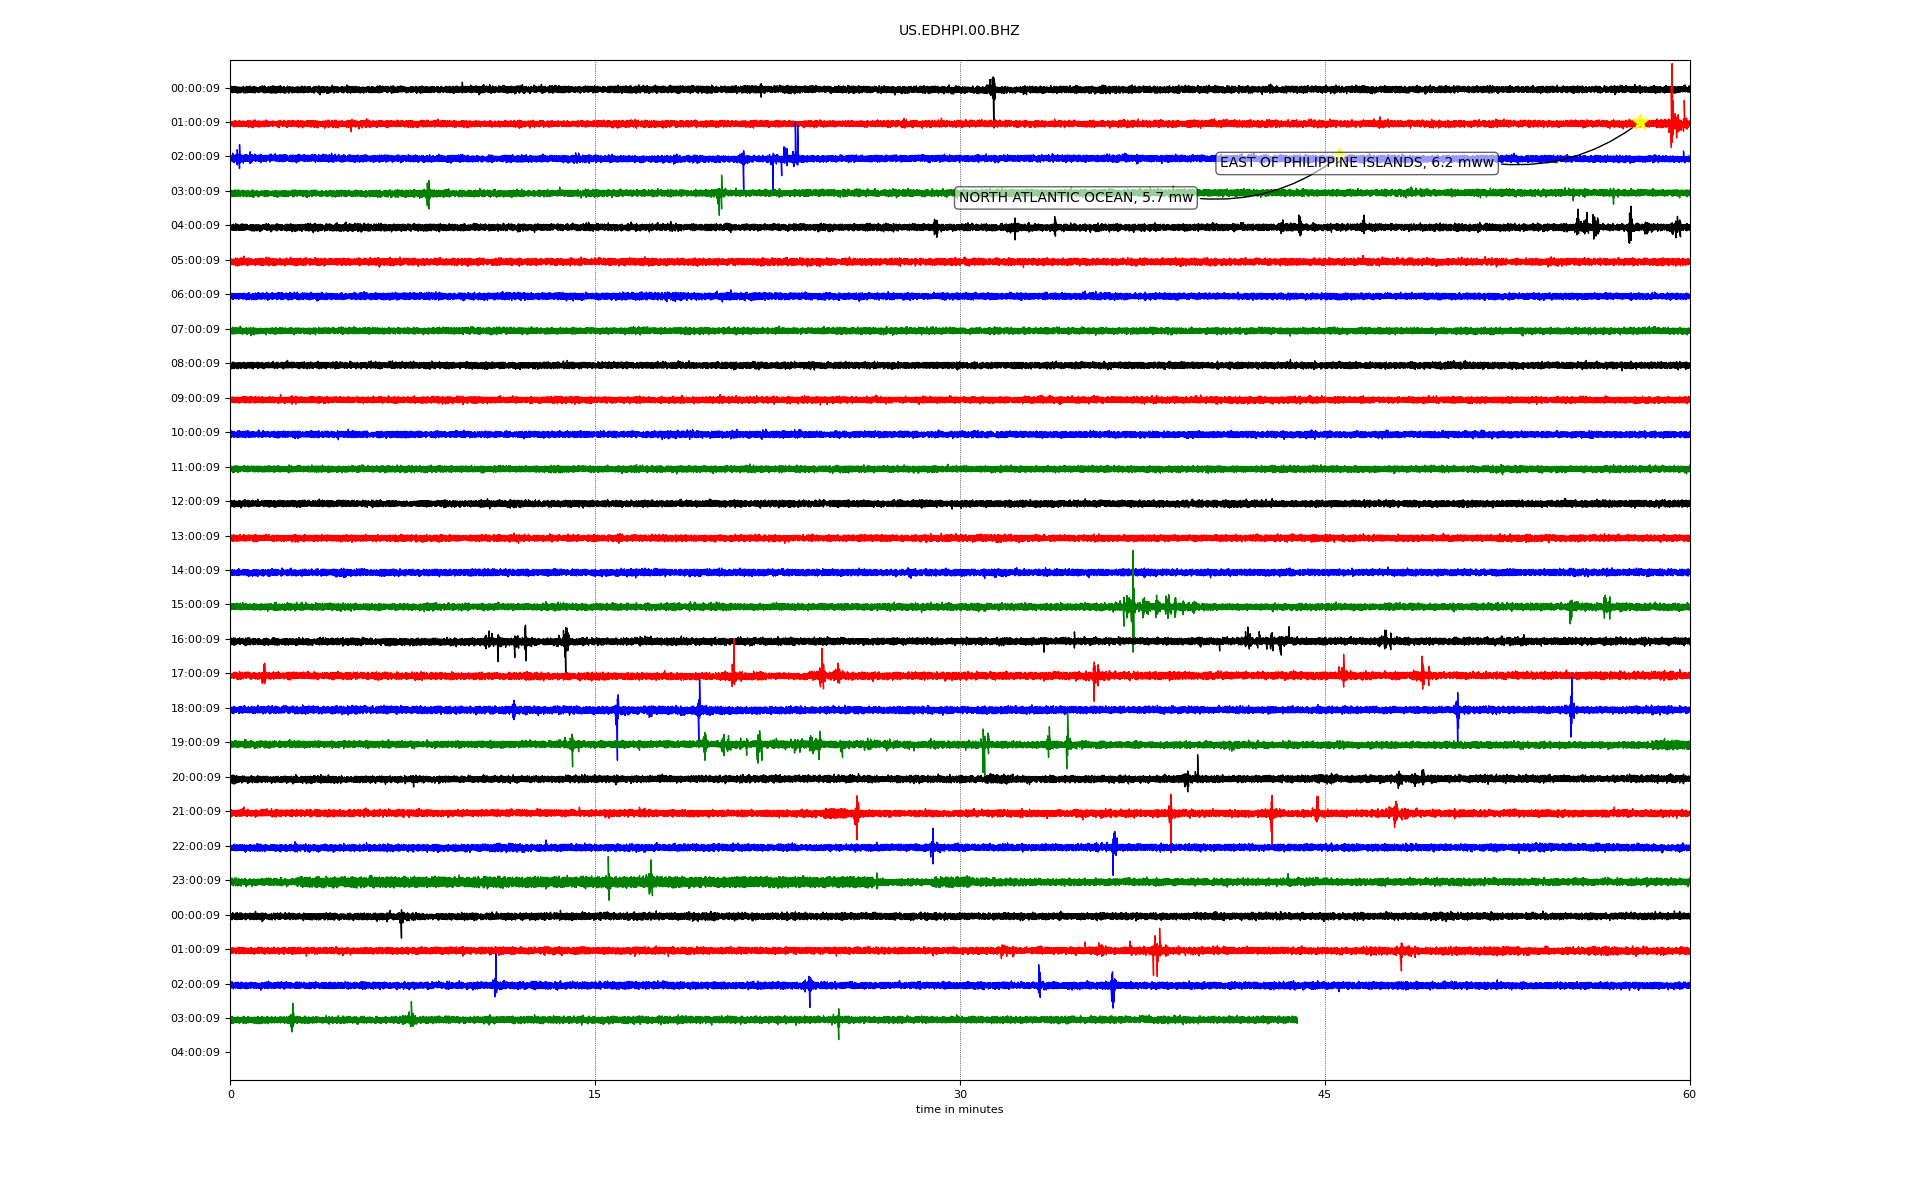Click the x-axis tick label 15
1920x1200 pixels.
(x=595, y=1094)
